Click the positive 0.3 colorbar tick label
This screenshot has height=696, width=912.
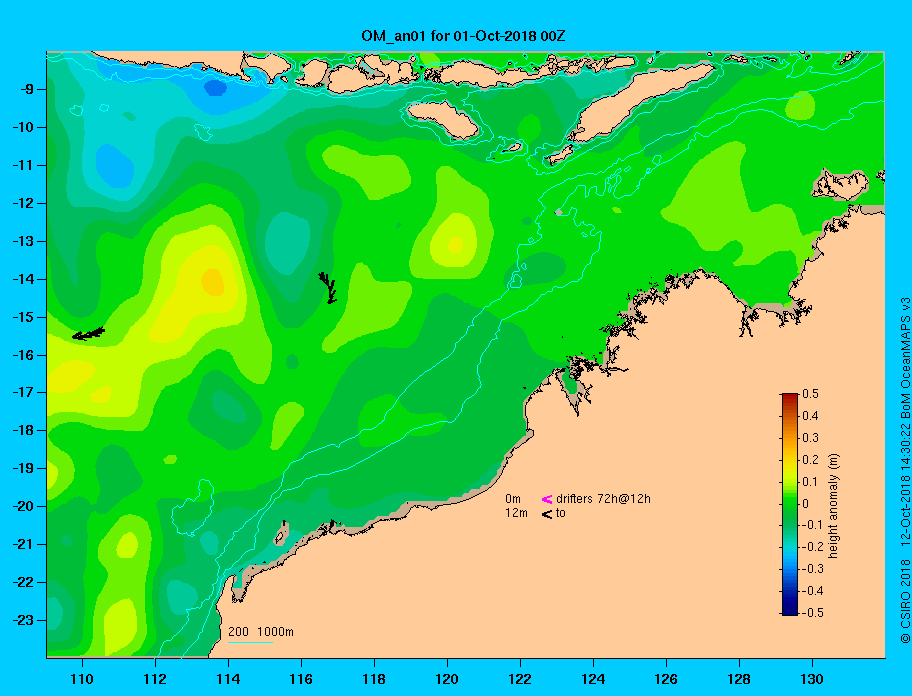810,438
